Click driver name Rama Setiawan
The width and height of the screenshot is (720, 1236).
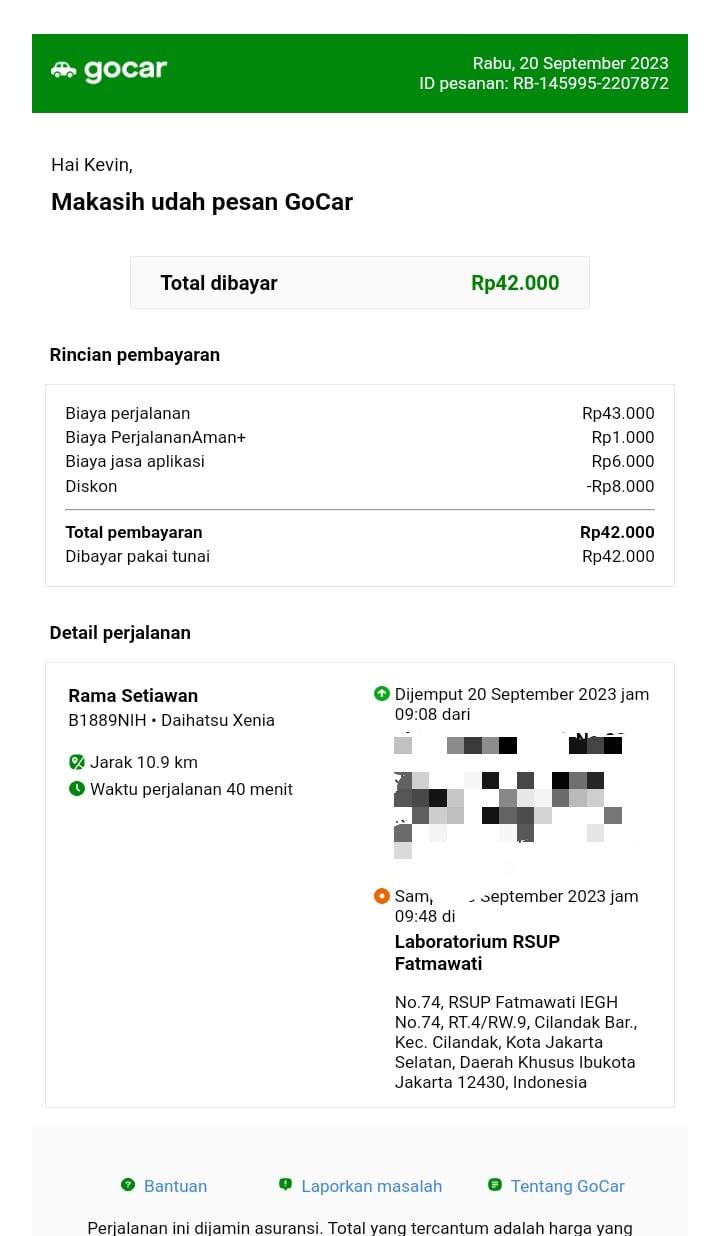coord(133,696)
